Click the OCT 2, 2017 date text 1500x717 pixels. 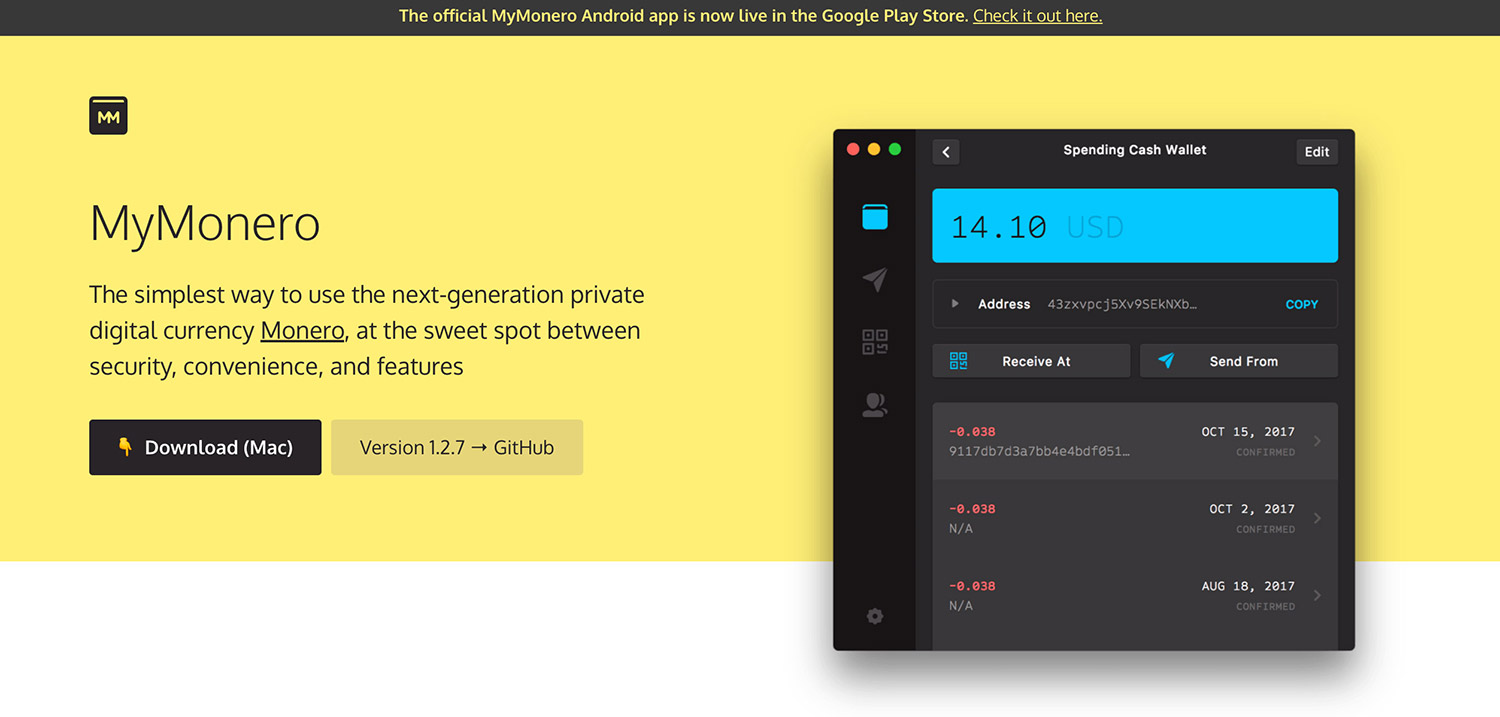coord(1252,509)
